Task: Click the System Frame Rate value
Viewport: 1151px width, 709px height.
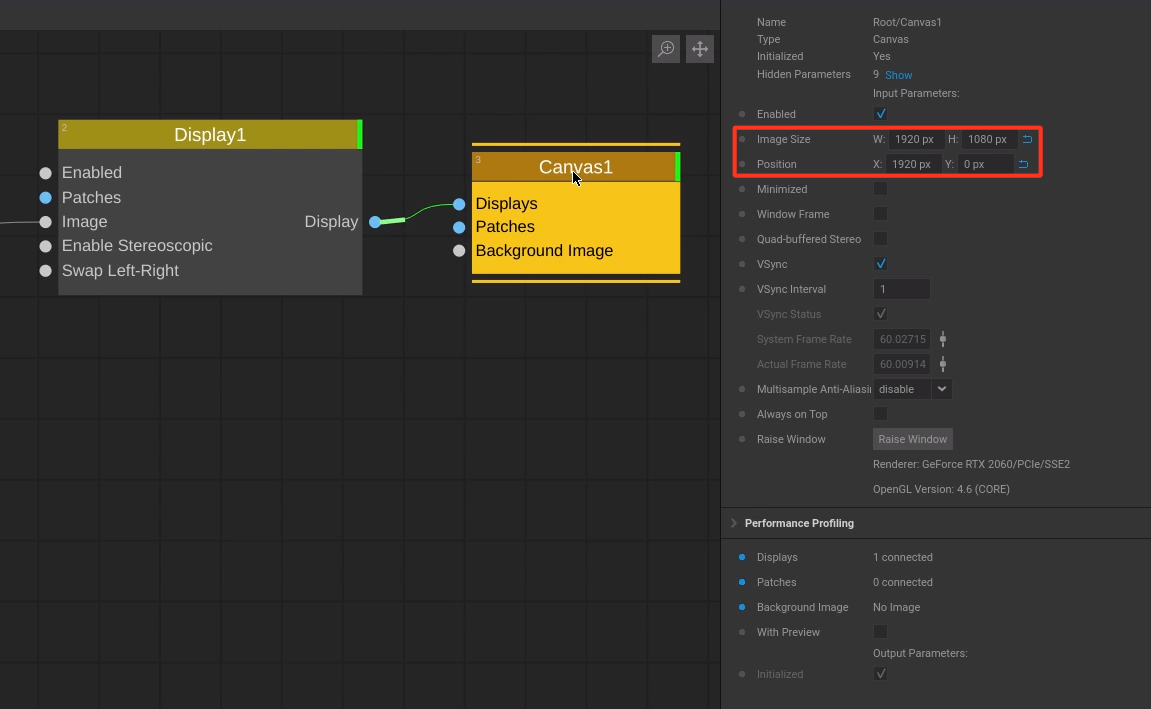Action: (x=901, y=339)
